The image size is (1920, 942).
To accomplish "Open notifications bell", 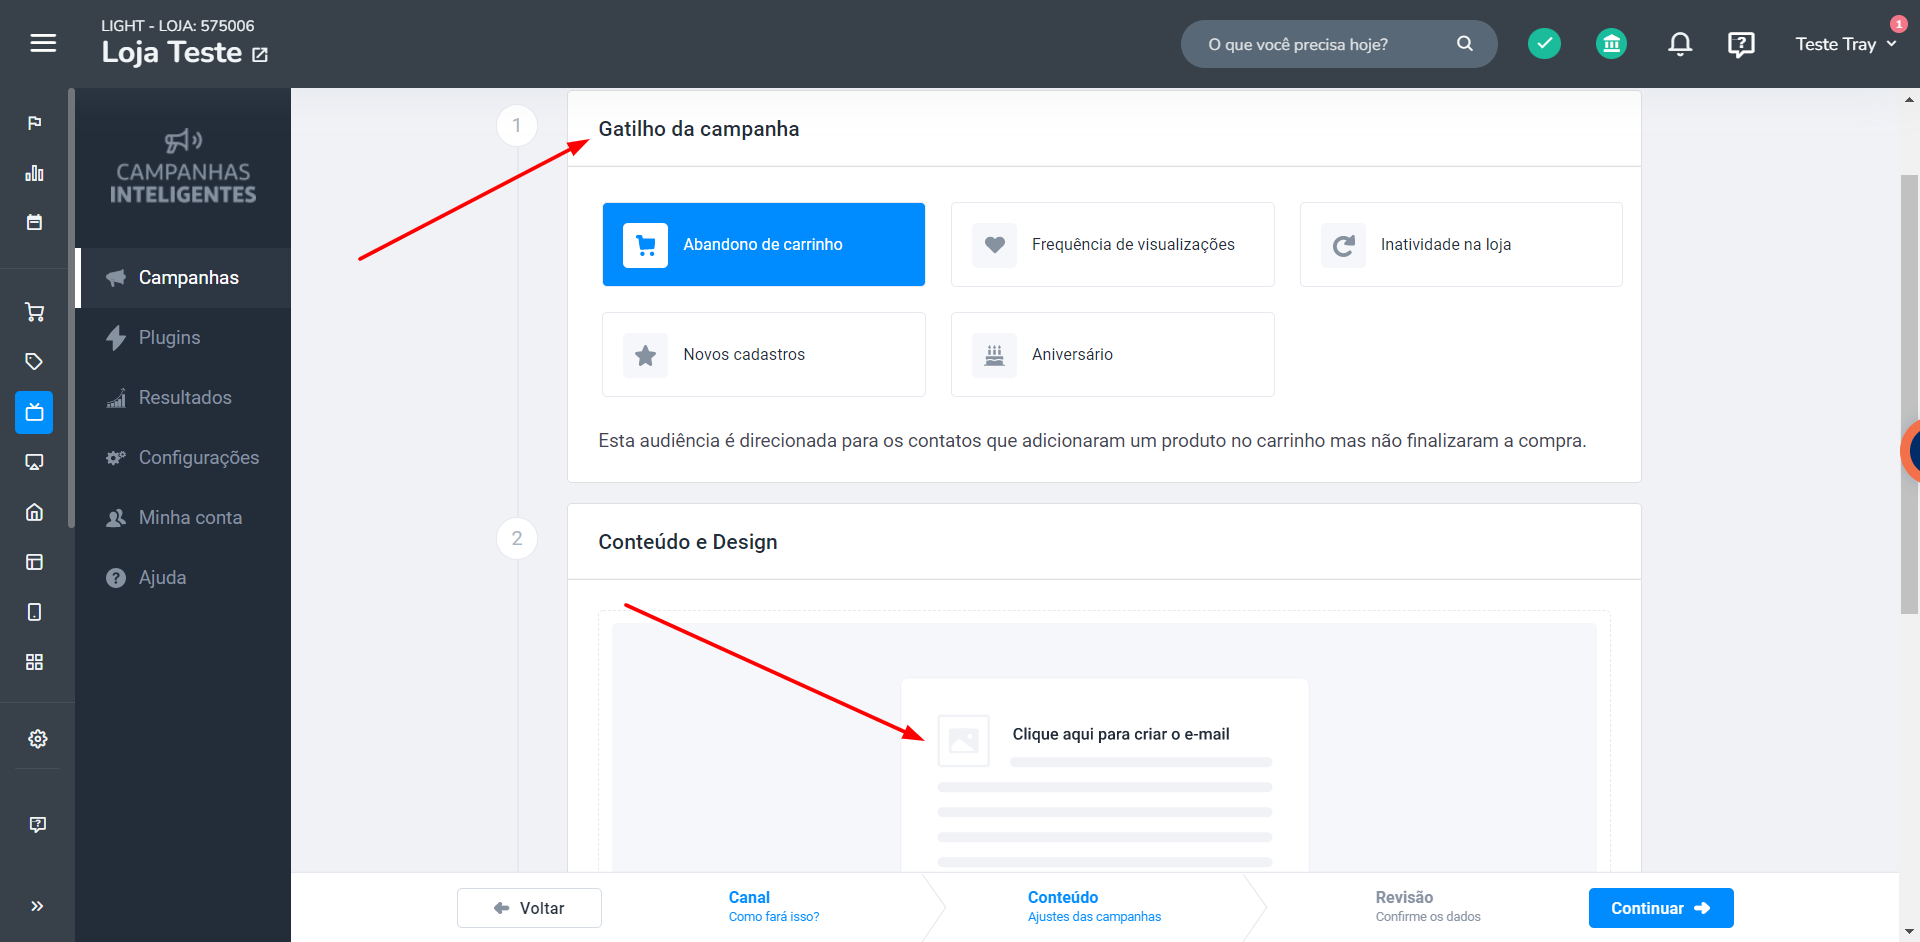I will pyautogui.click(x=1680, y=44).
